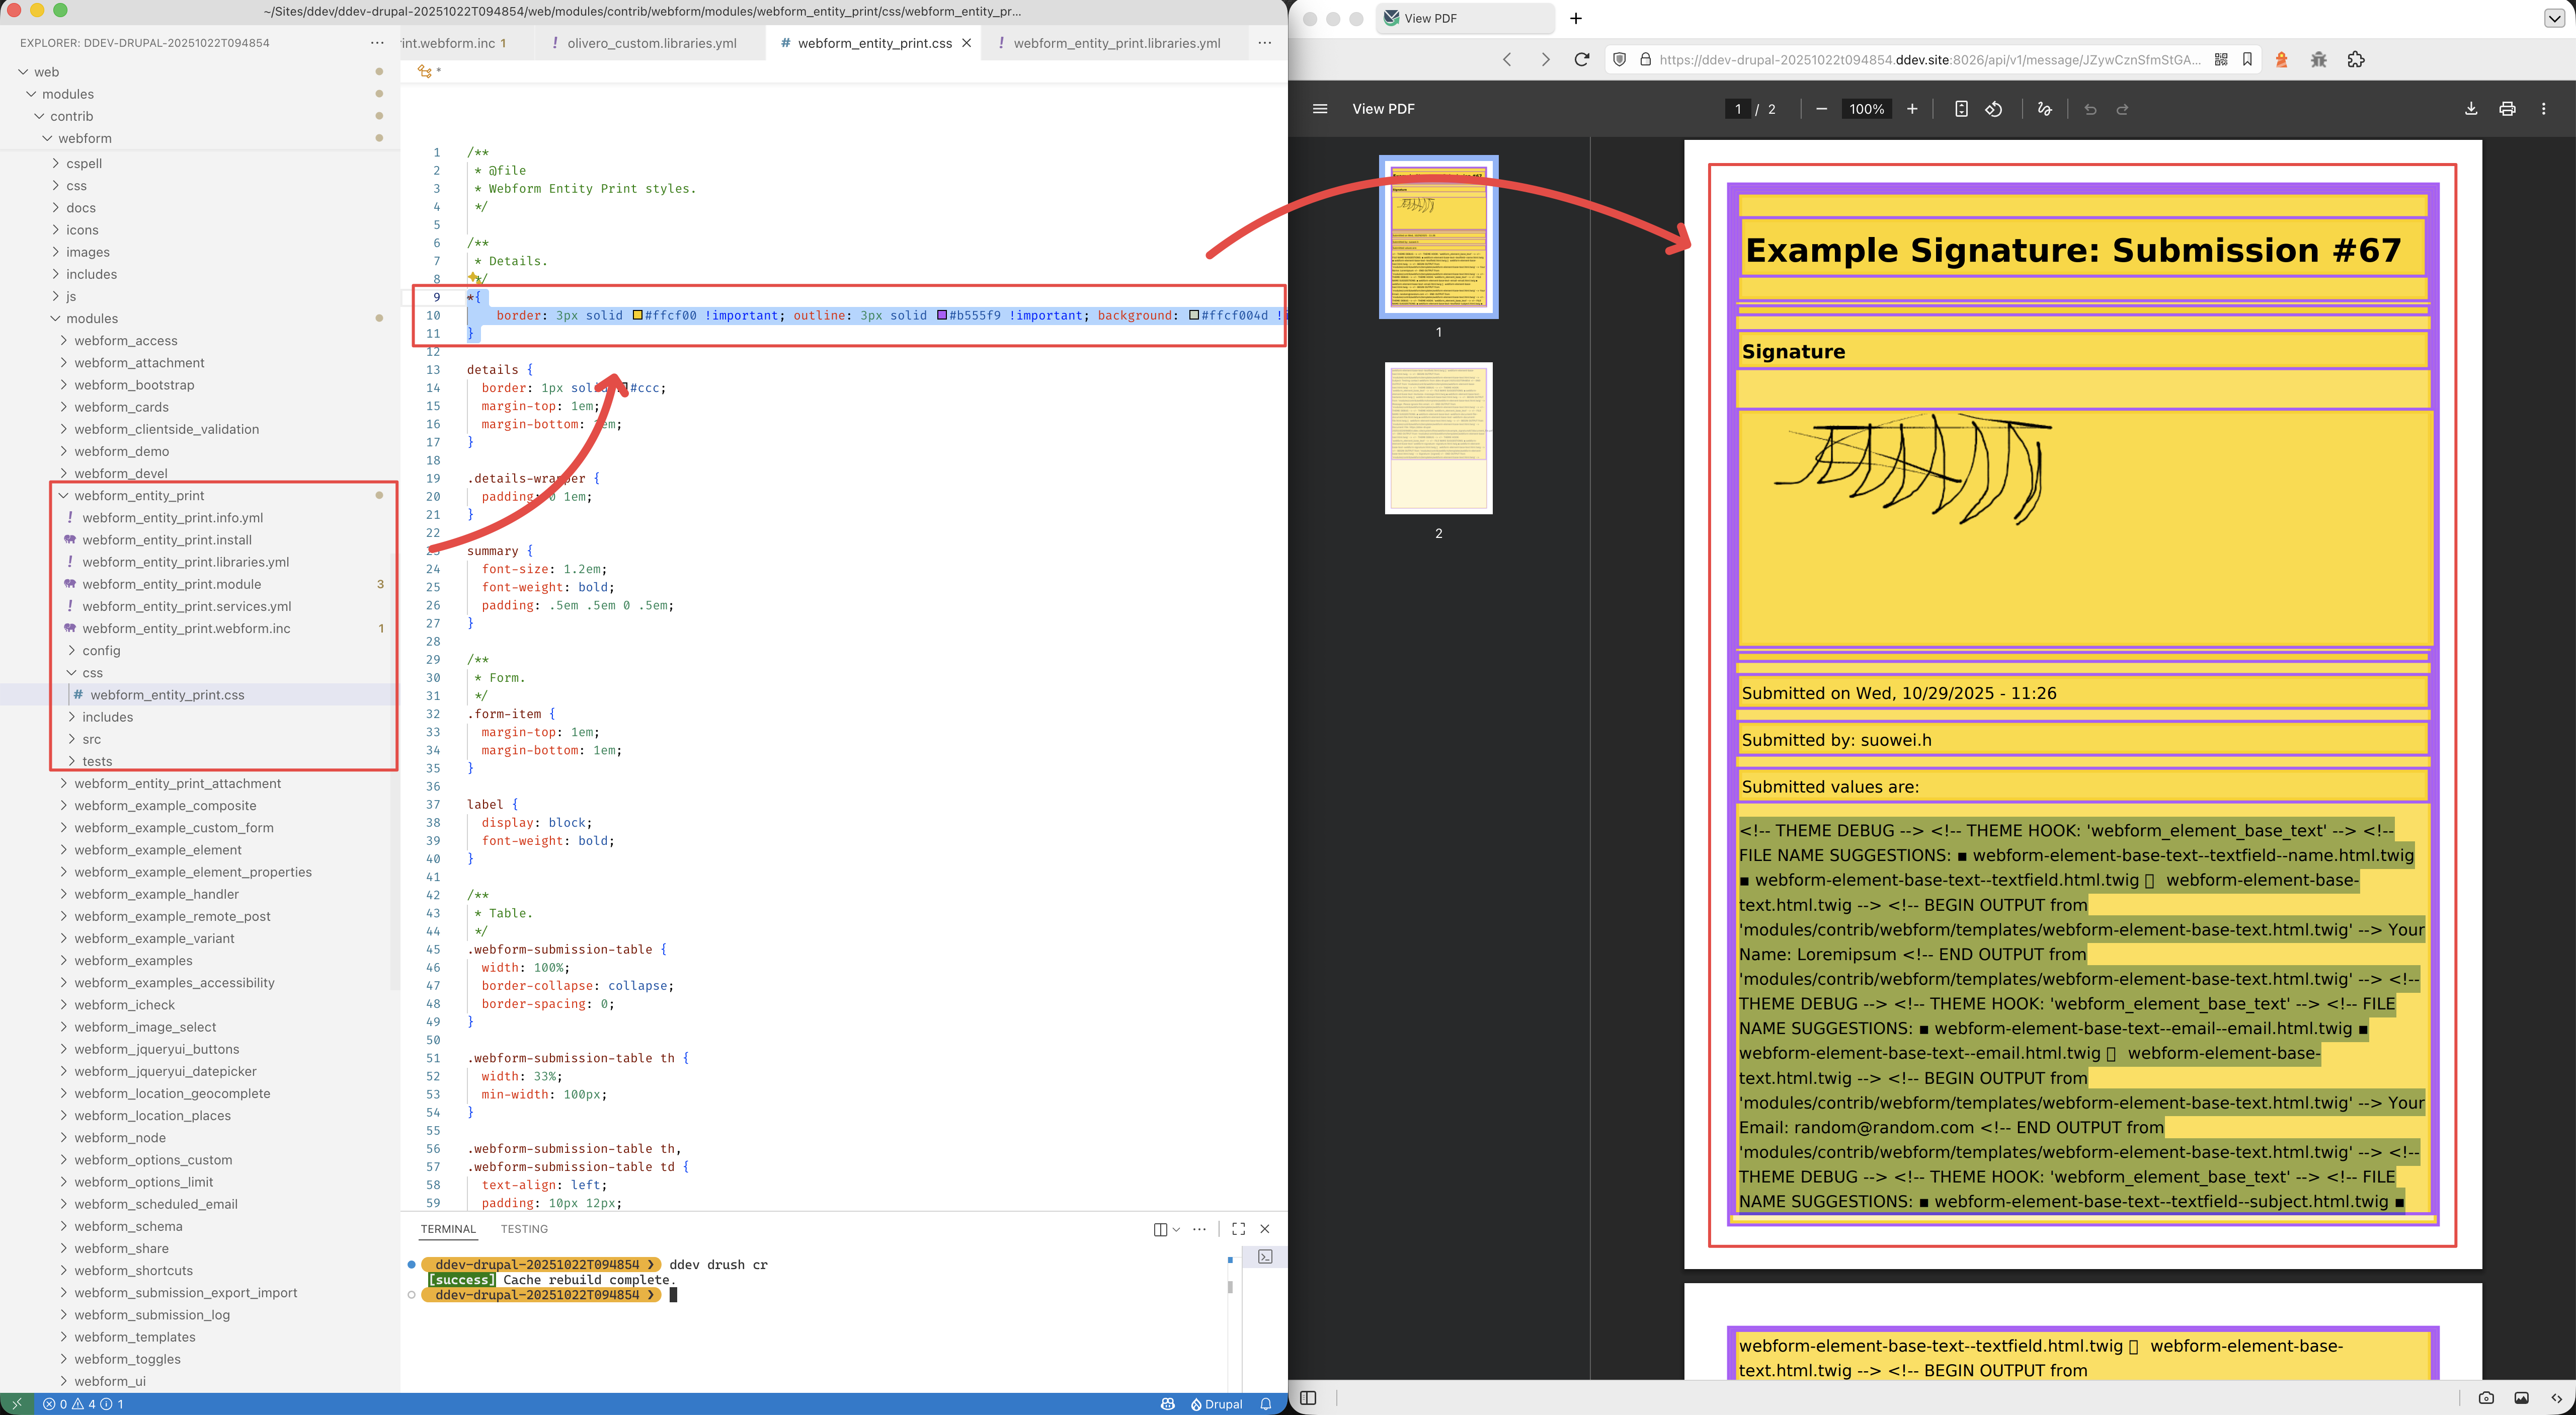Zoom in on the PDF

[1912, 109]
